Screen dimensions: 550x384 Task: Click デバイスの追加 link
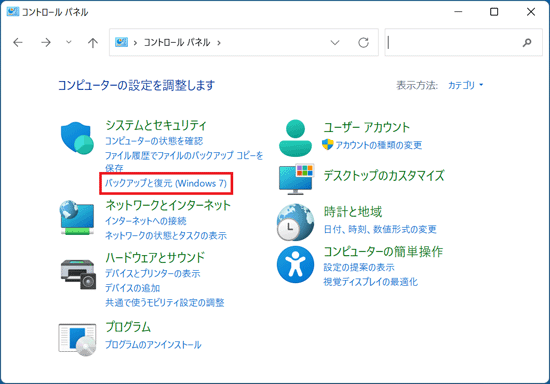pos(133,288)
